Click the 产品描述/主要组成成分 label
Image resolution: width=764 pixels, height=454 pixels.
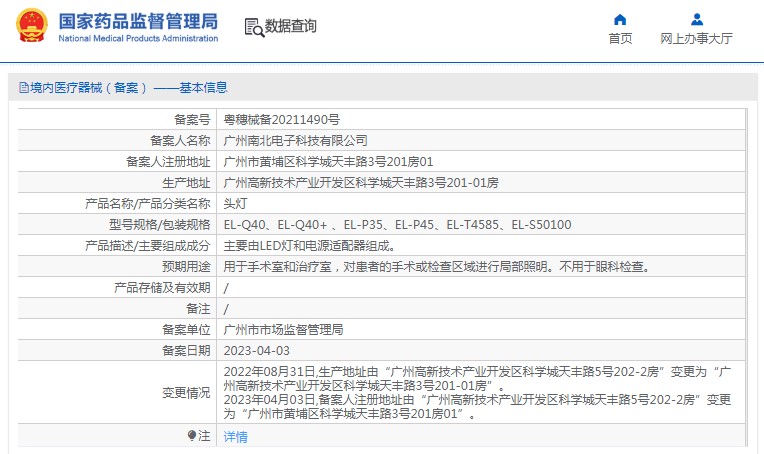tap(148, 246)
